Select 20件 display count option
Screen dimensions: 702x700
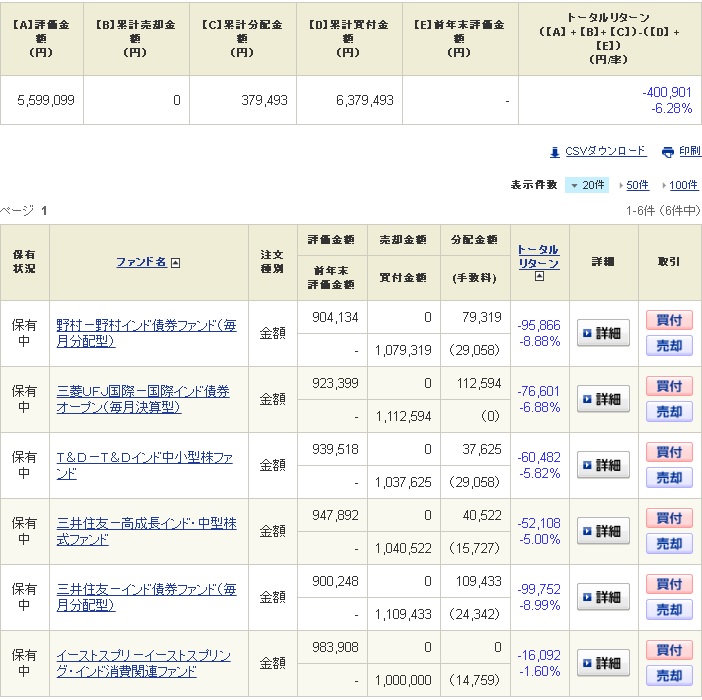point(587,185)
